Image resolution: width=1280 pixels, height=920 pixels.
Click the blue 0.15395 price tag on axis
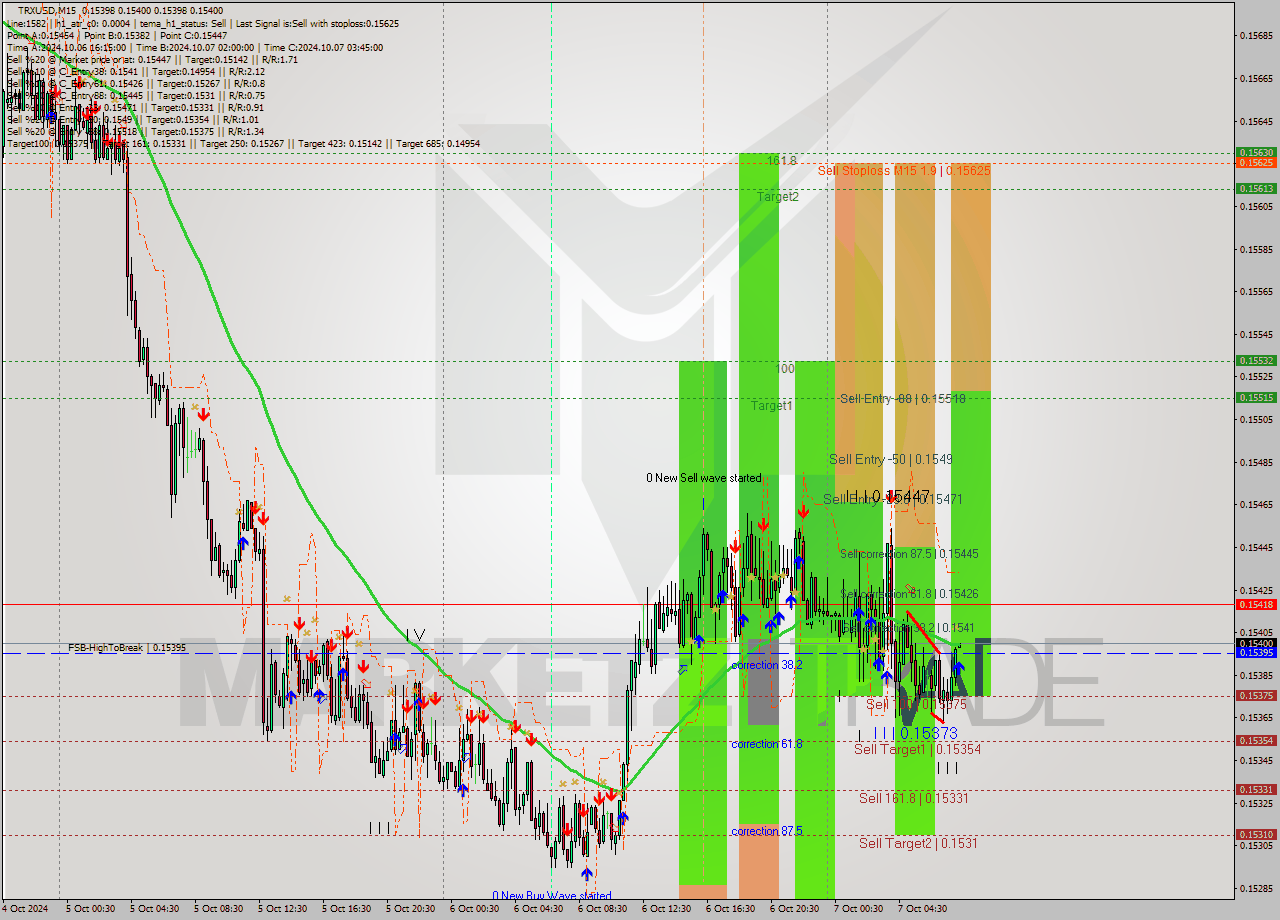(1256, 652)
